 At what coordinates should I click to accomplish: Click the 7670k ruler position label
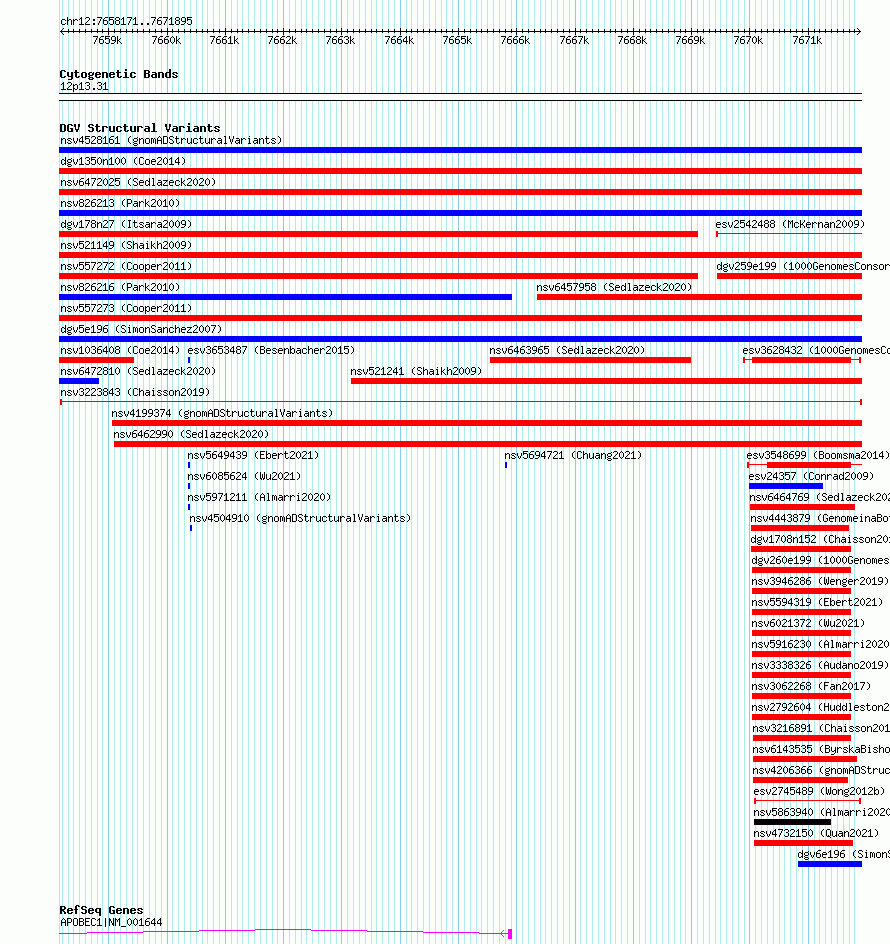[748, 40]
